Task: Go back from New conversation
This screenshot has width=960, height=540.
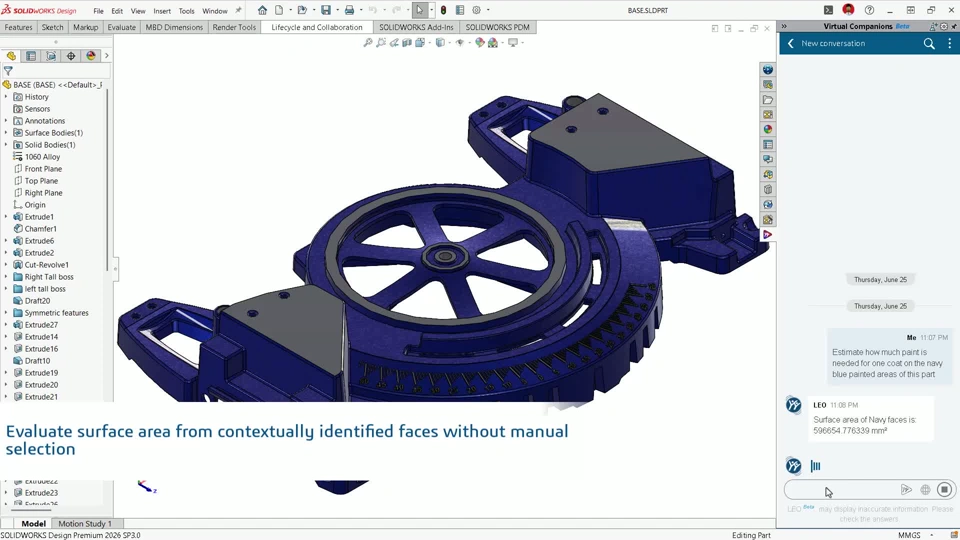Action: 790,43
